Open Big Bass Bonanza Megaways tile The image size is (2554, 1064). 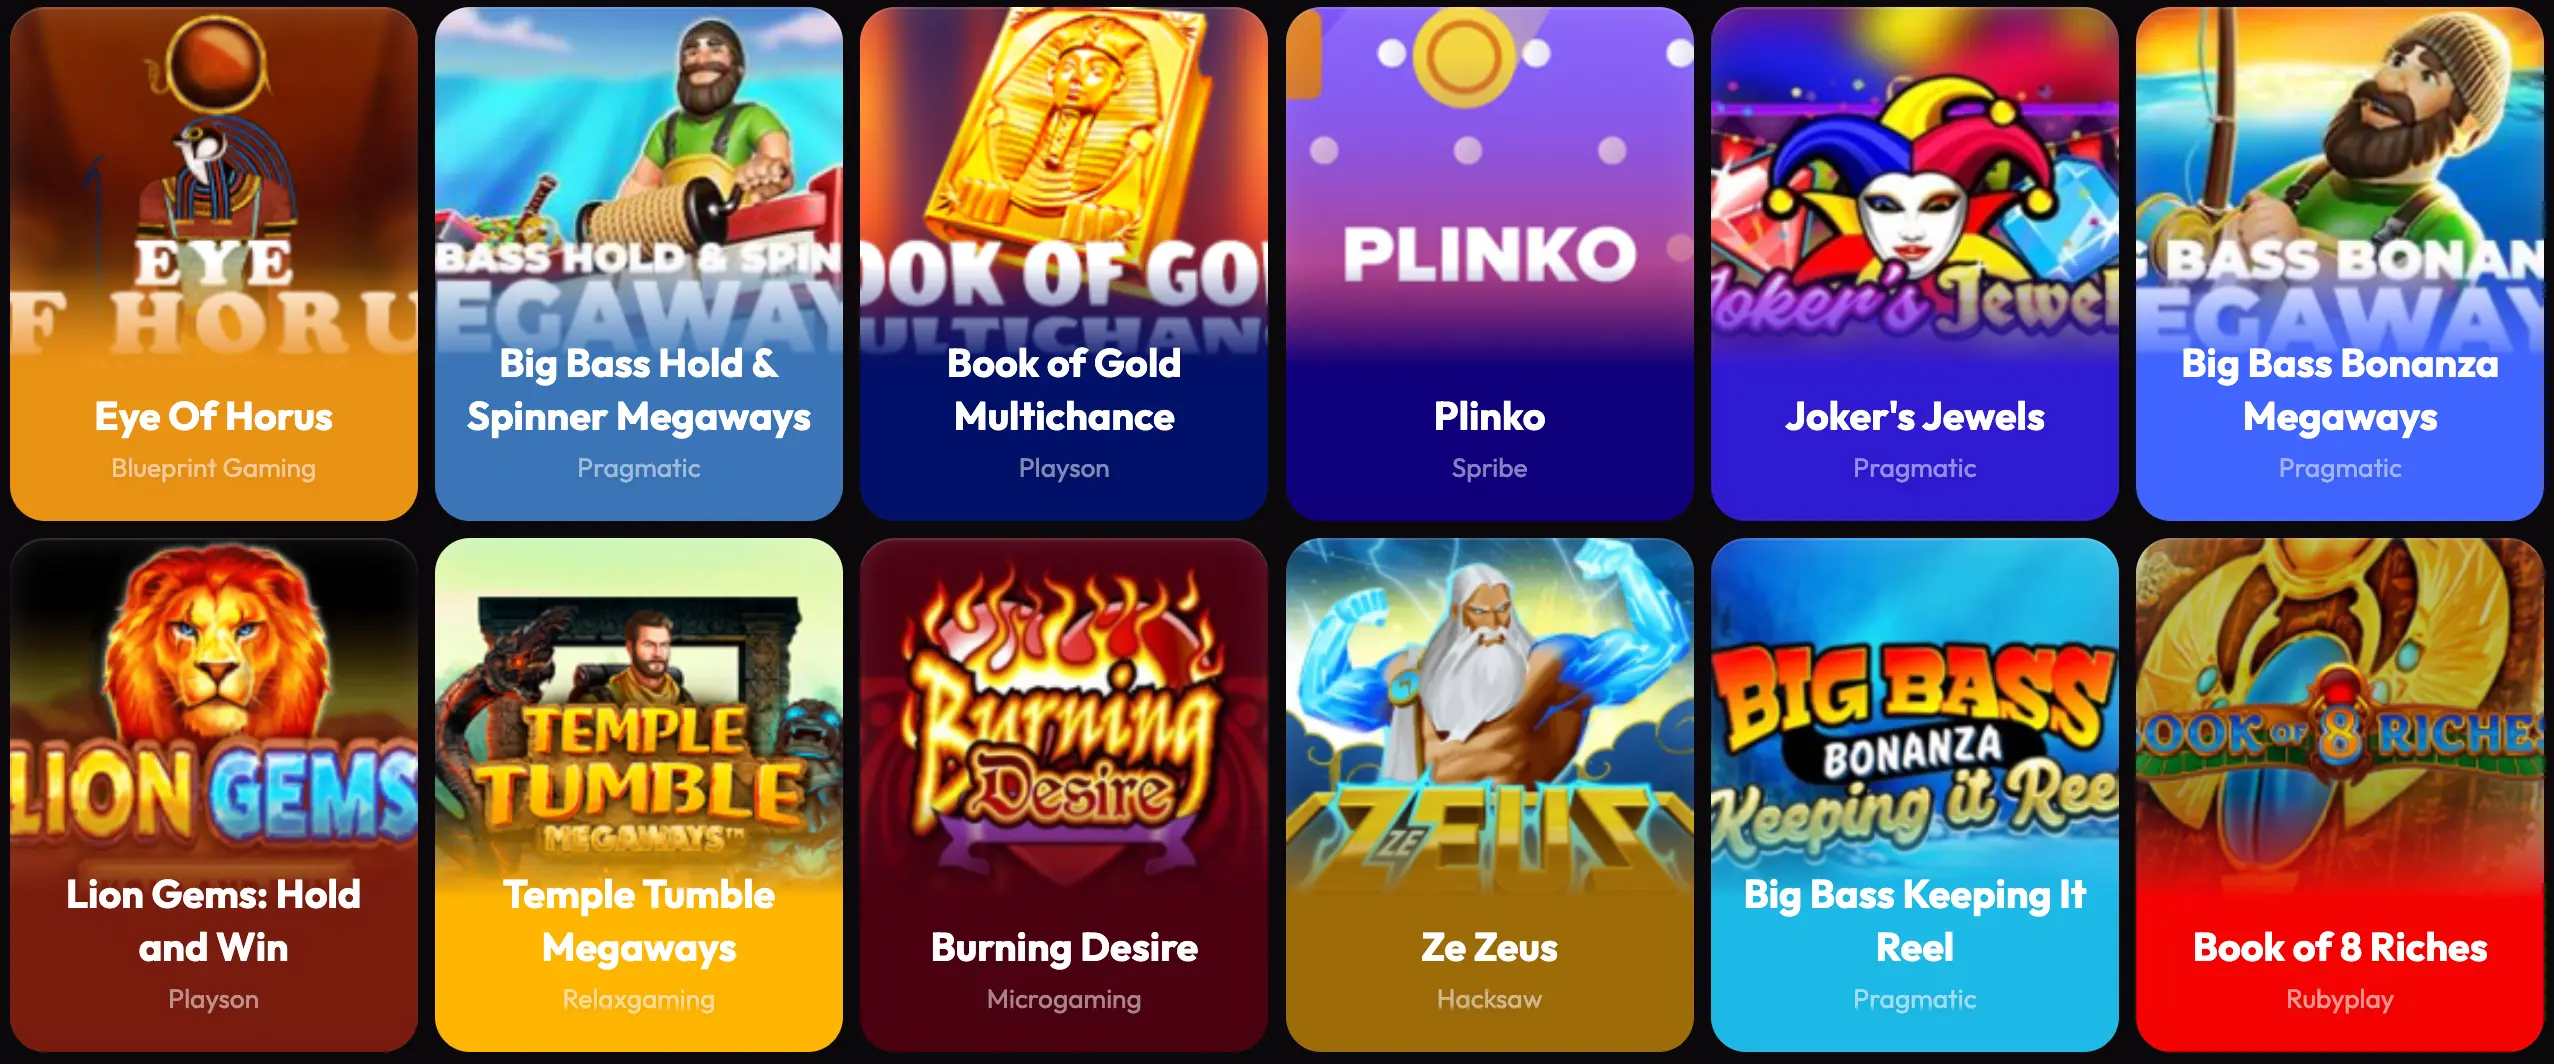pos(2339,263)
